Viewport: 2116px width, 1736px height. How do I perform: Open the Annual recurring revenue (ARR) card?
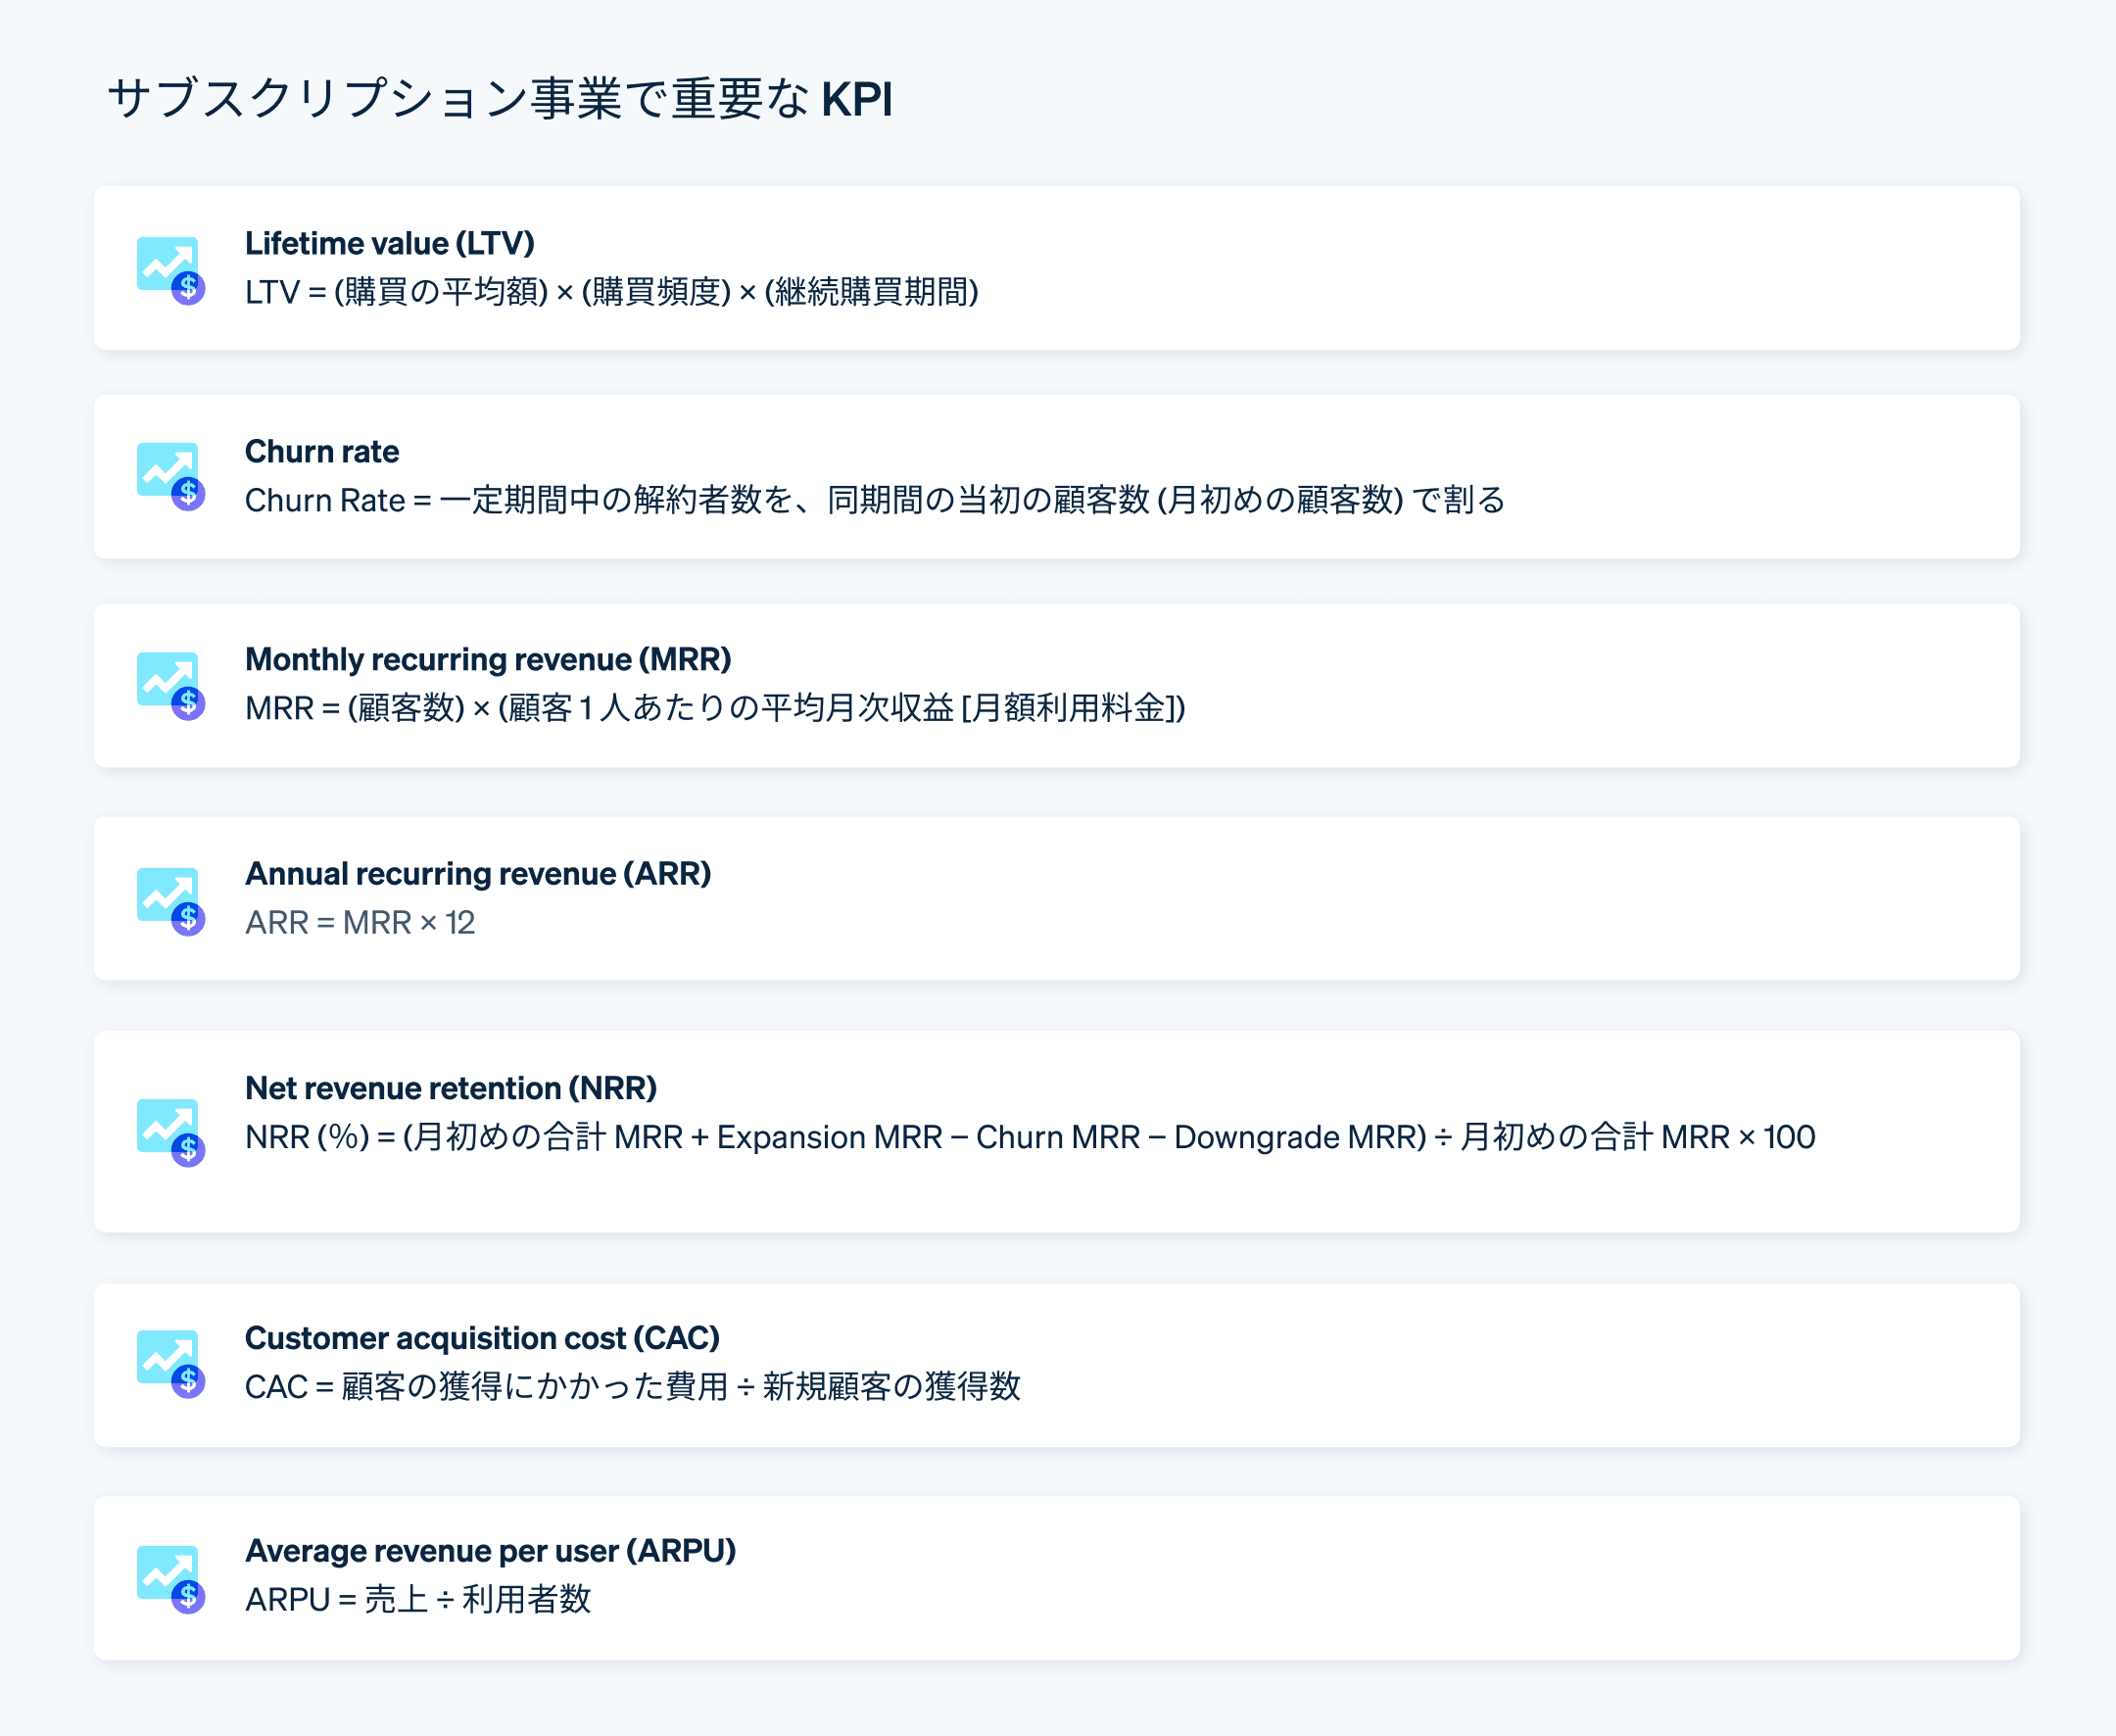1057,897
